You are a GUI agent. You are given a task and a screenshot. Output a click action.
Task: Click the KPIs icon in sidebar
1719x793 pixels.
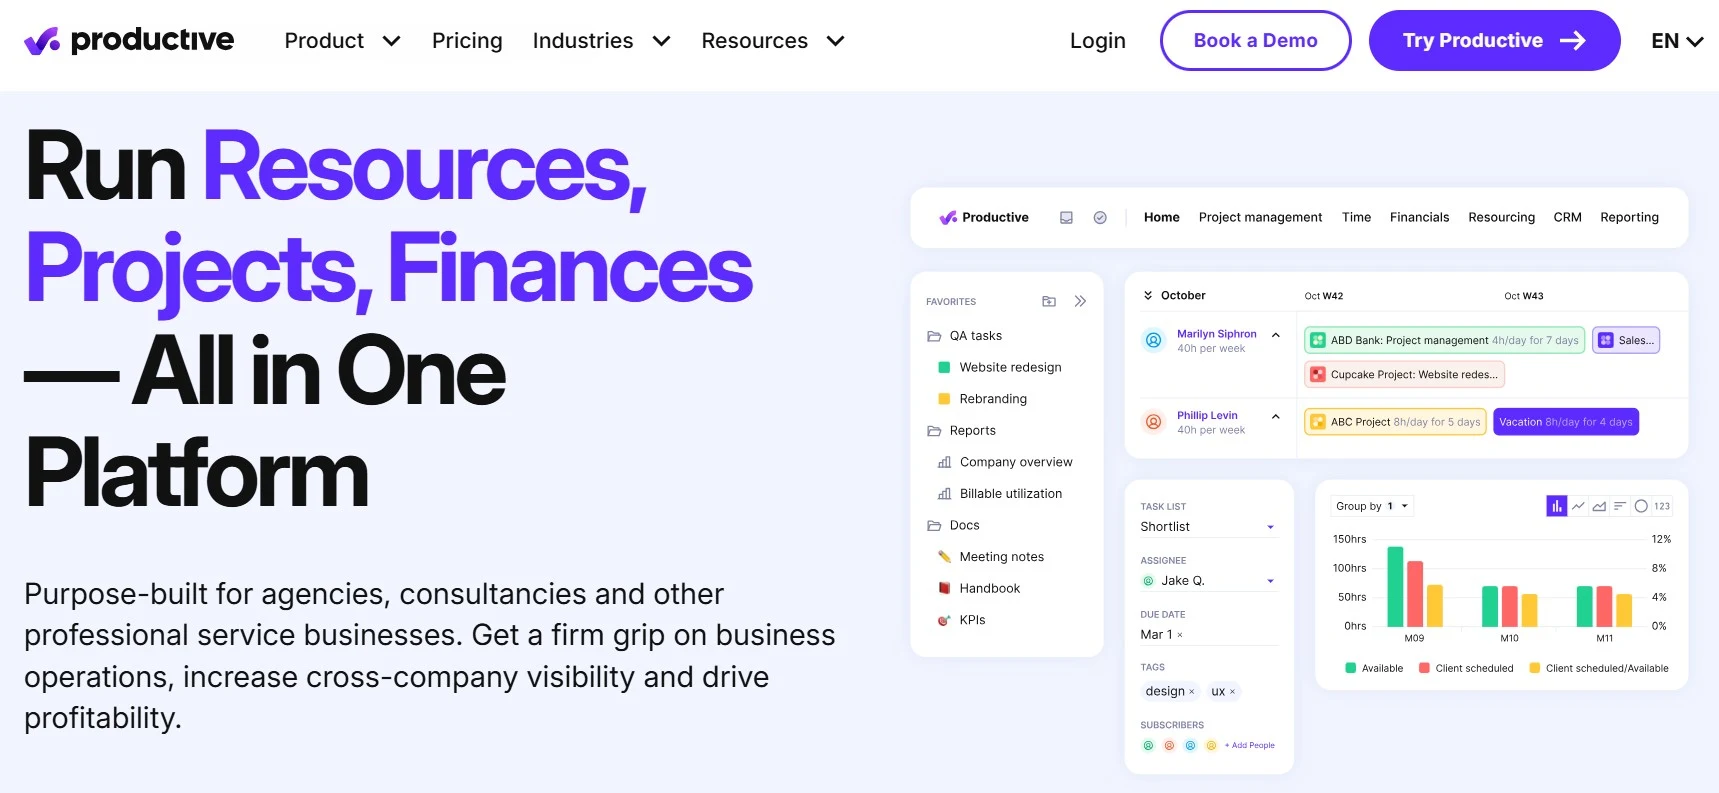click(x=944, y=620)
